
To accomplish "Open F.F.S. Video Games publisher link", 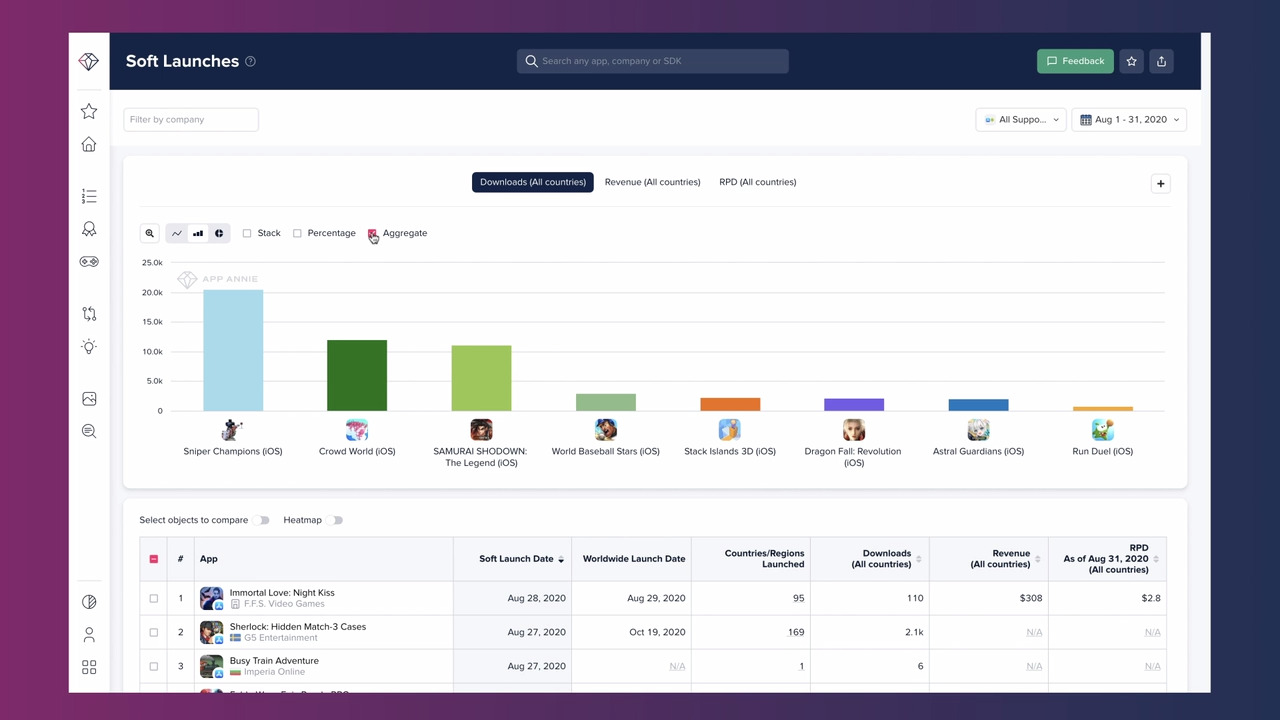I will 284,604.
